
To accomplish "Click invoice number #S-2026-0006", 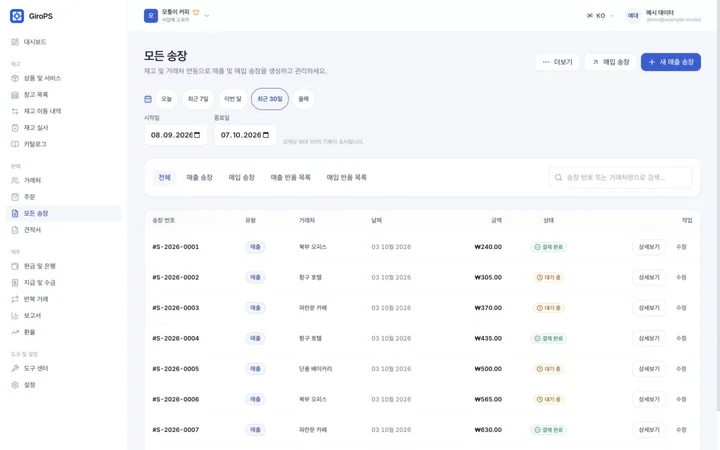I will (176, 399).
